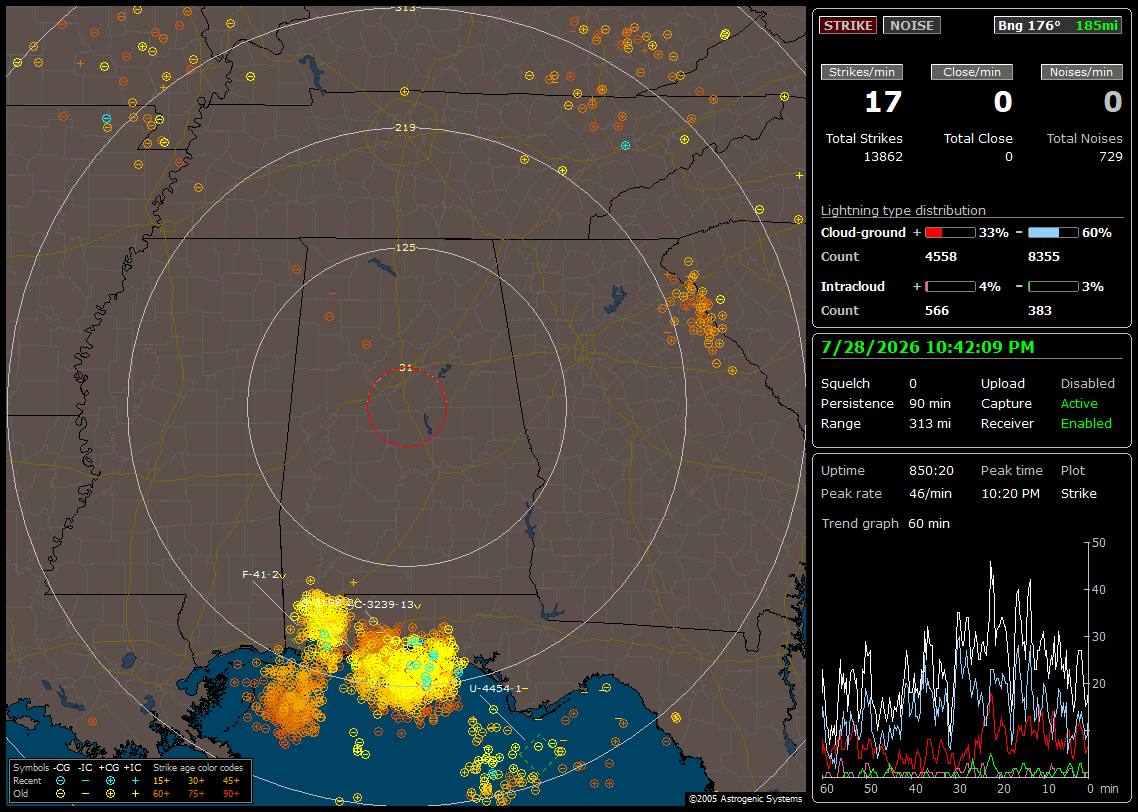
Task: Click the 31 range ring label
Action: (x=405, y=368)
